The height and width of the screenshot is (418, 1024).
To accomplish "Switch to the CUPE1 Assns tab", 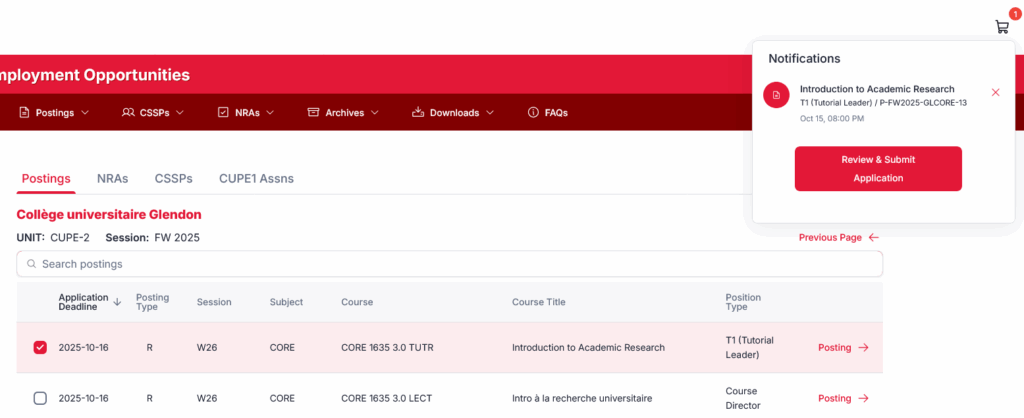I will 256,179.
